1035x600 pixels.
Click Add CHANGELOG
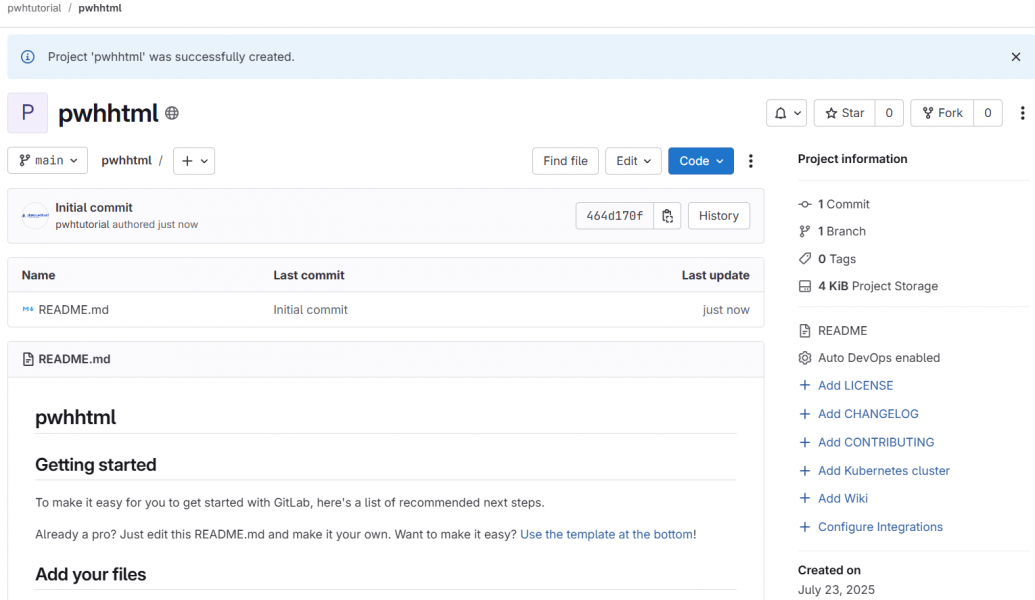tap(868, 414)
